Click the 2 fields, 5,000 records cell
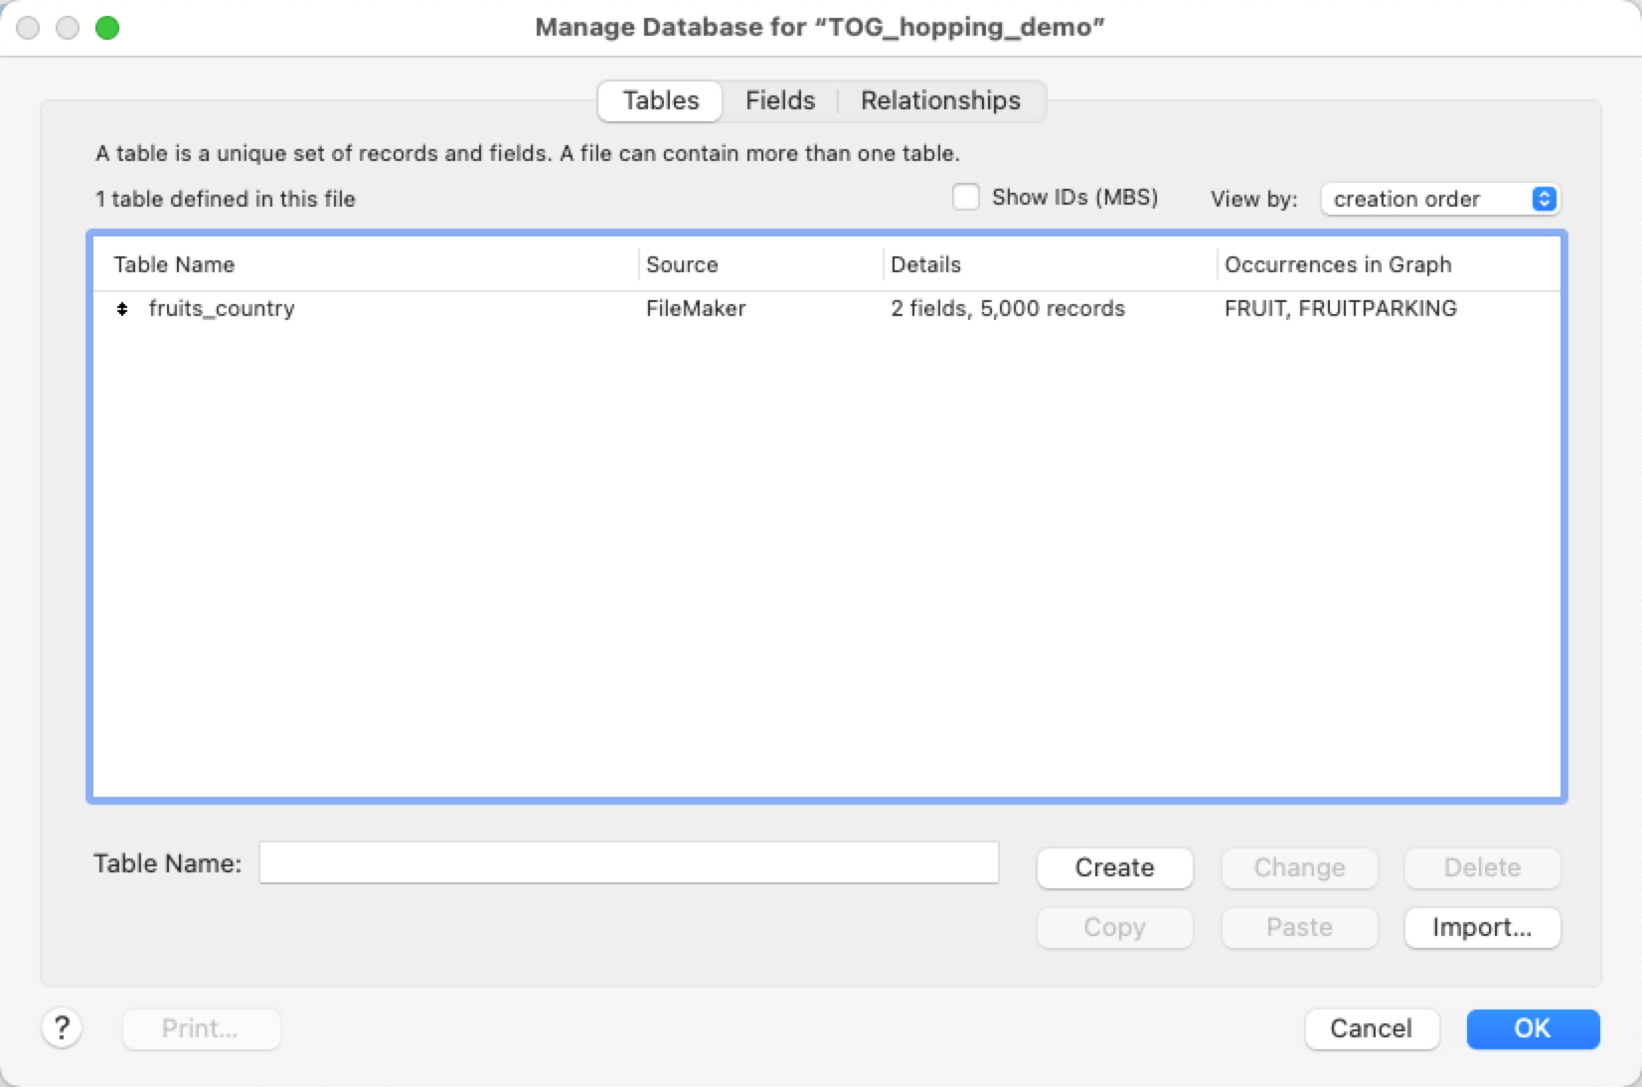 coord(1007,309)
